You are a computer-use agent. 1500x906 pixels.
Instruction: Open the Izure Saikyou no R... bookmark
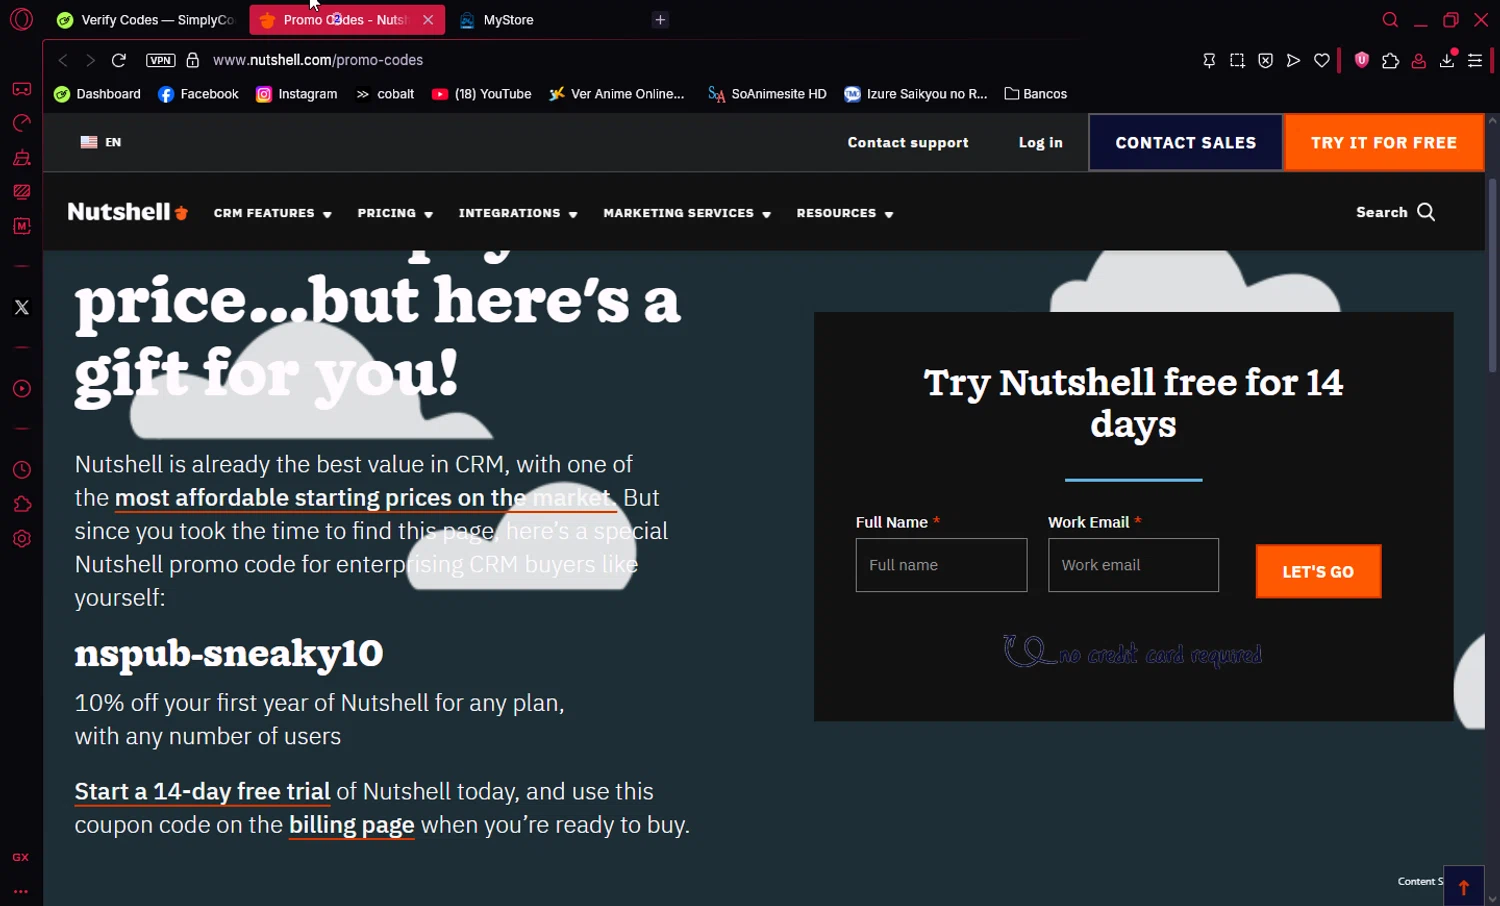pos(915,94)
